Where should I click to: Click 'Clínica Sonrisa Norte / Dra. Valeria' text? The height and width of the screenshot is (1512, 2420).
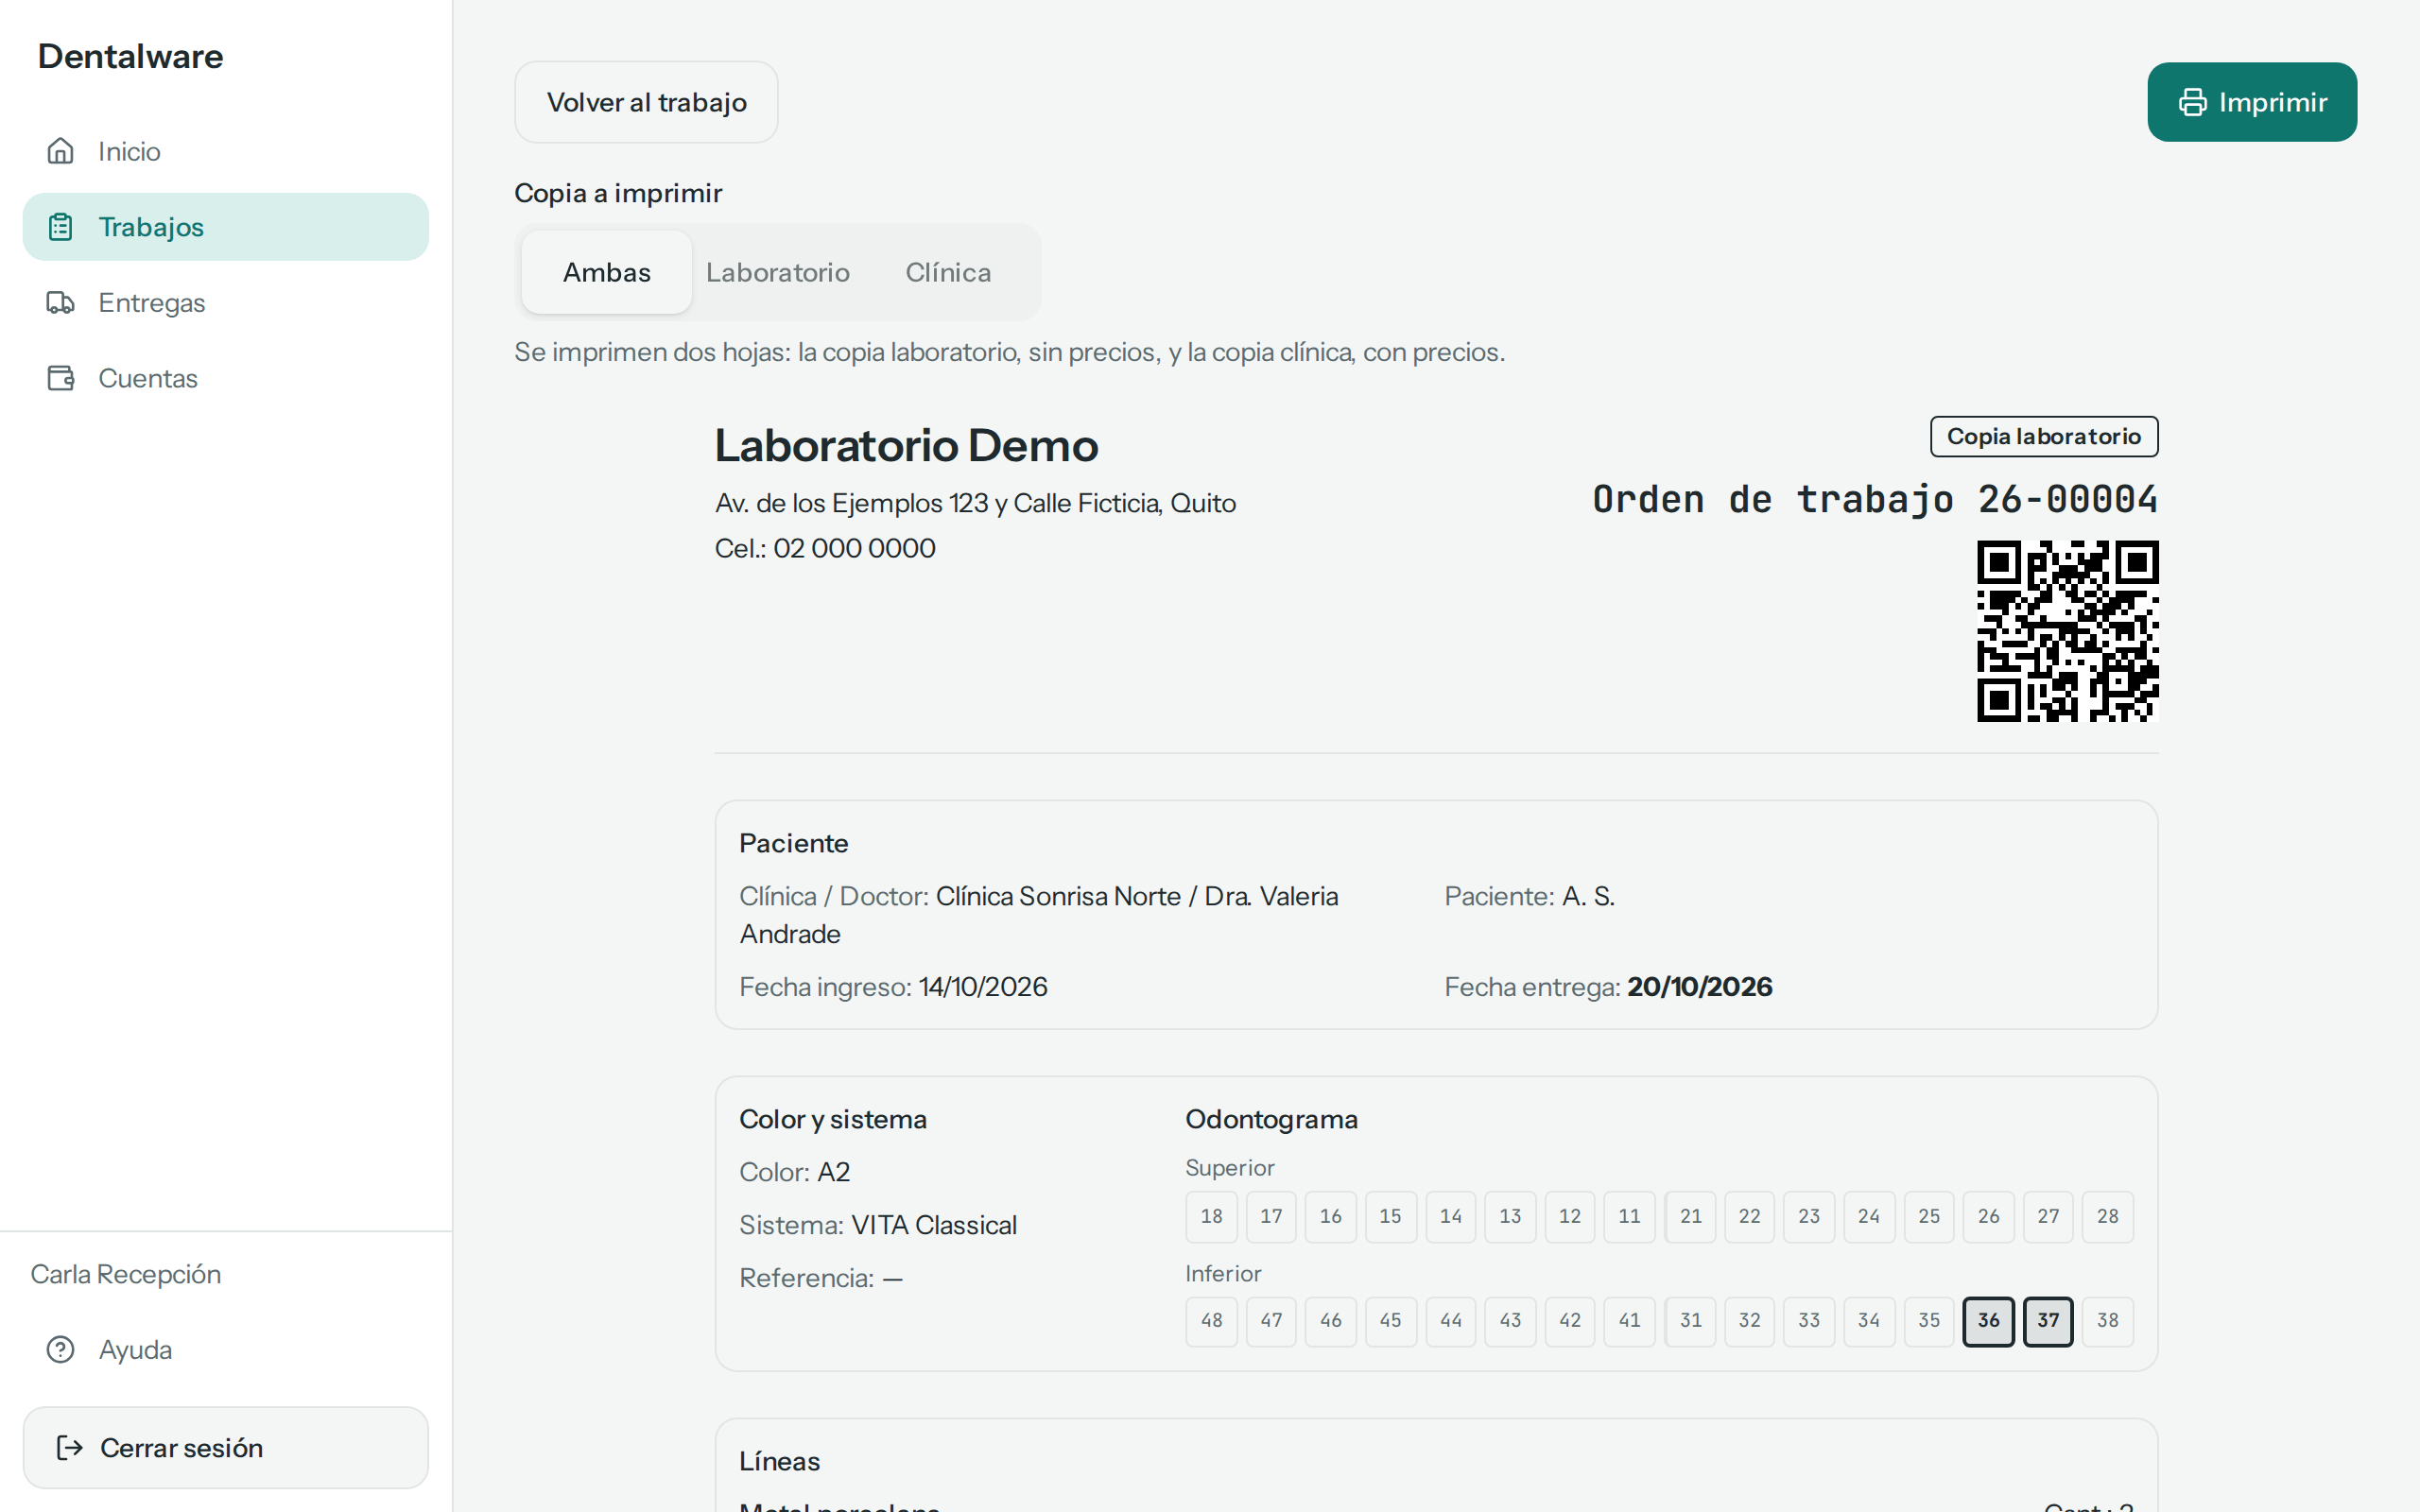point(1137,896)
